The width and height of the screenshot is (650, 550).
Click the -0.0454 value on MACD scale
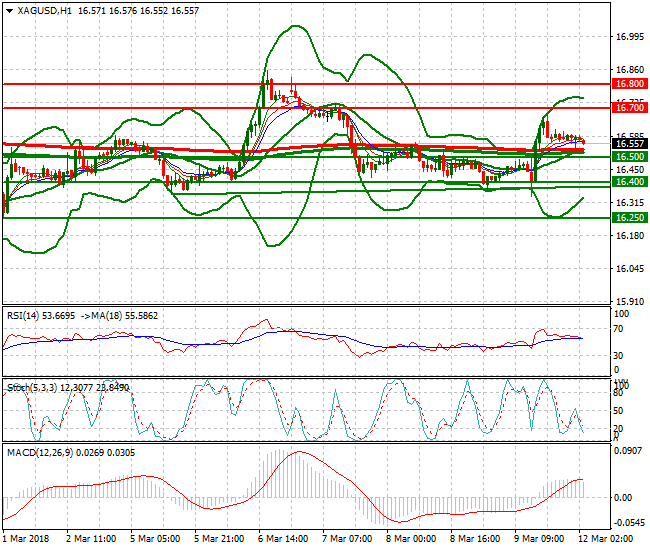coord(629,522)
